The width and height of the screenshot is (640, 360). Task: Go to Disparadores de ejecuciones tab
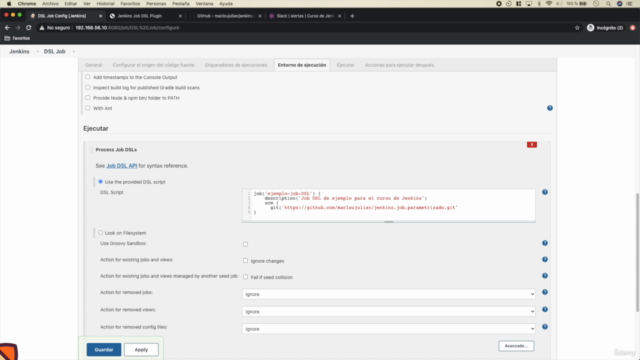[236, 65]
